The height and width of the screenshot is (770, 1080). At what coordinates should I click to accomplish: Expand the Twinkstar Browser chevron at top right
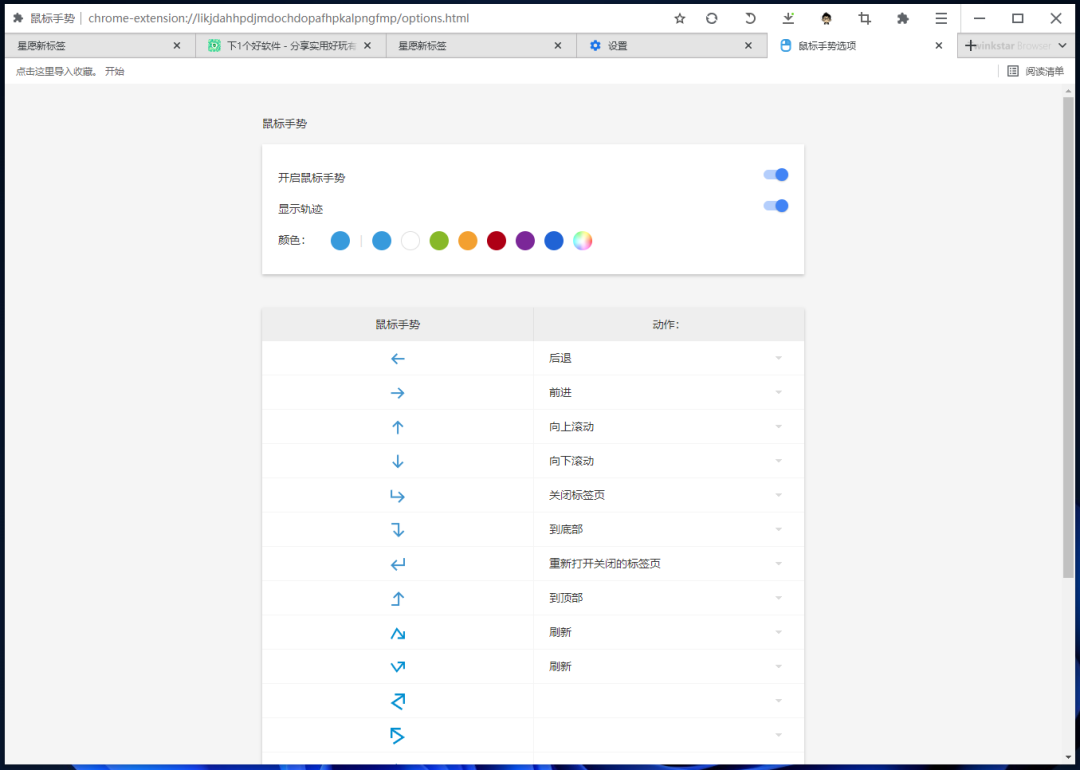click(1062, 45)
